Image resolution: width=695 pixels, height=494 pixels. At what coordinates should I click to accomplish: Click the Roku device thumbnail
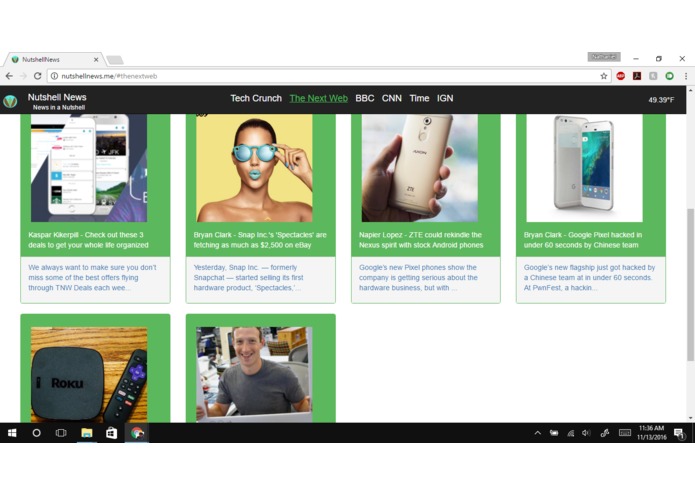point(89,375)
